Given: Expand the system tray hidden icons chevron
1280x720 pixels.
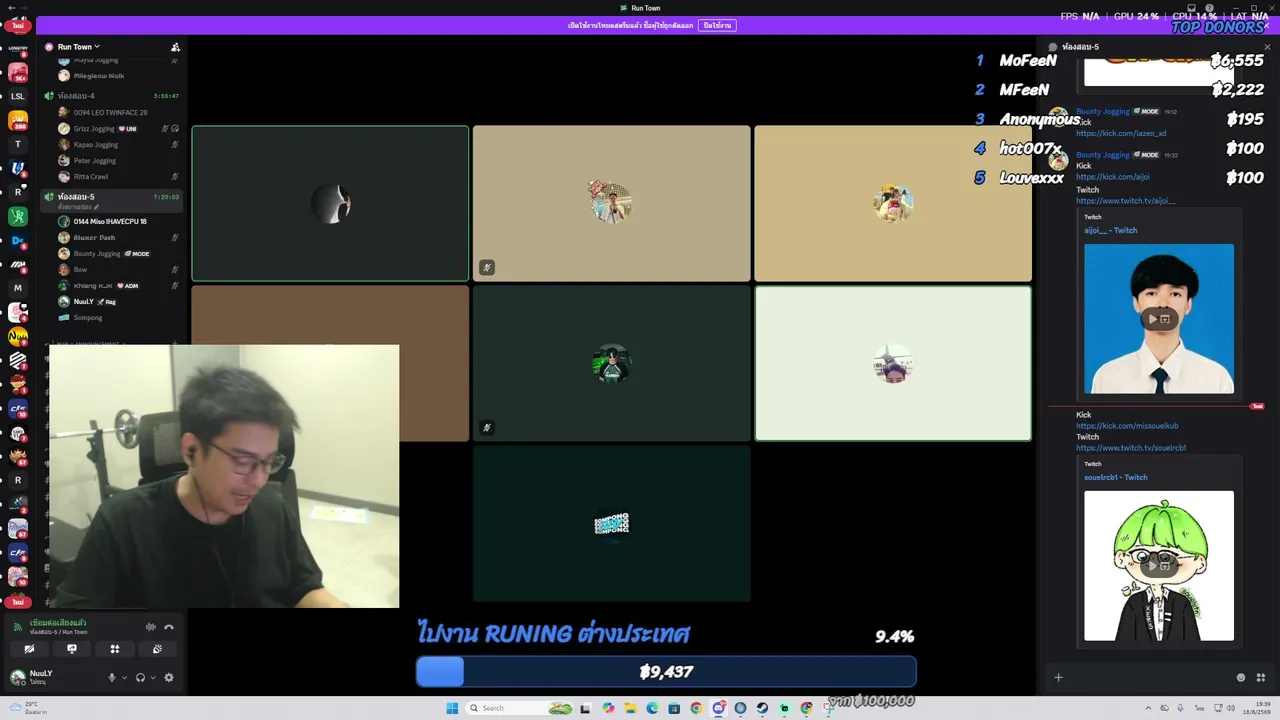Looking at the screenshot, I should [x=1149, y=708].
